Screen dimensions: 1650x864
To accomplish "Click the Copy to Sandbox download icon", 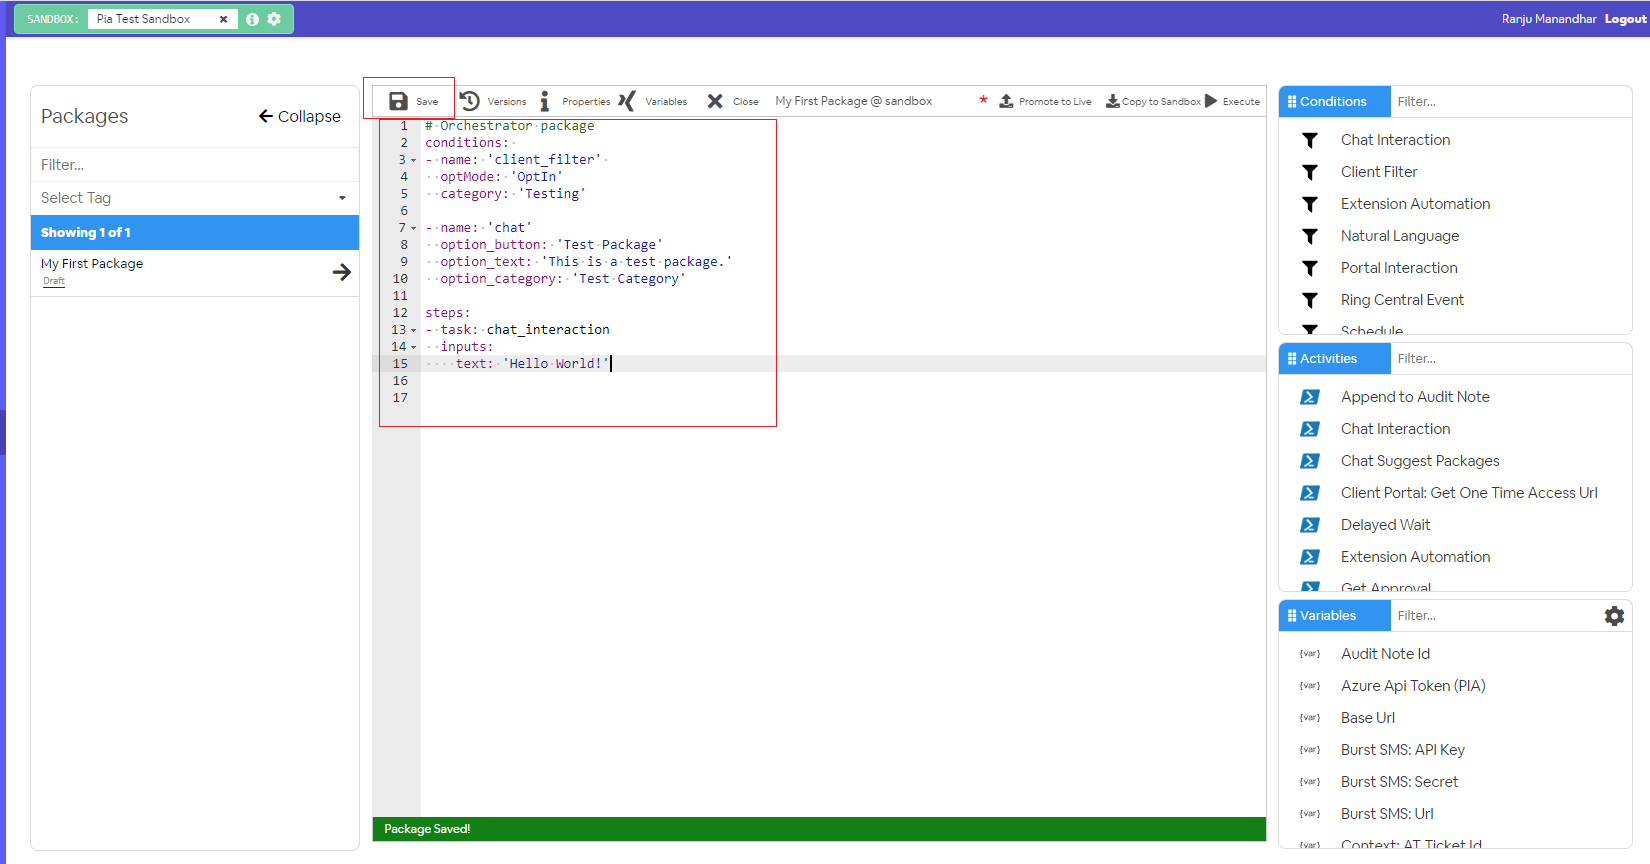I will pos(1112,101).
